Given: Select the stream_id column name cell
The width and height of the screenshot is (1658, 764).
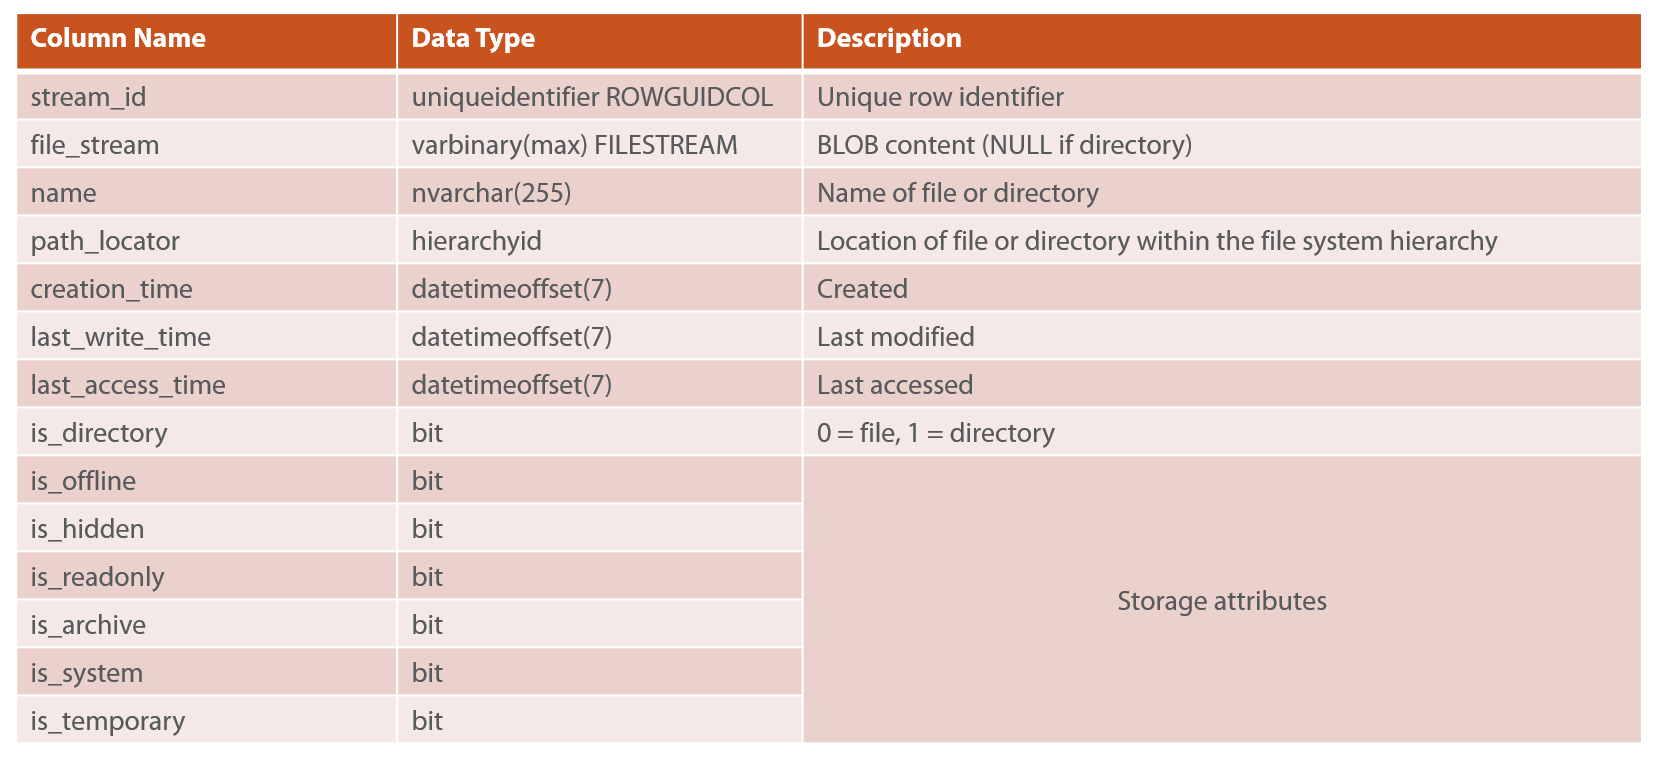Looking at the screenshot, I should point(207,97).
